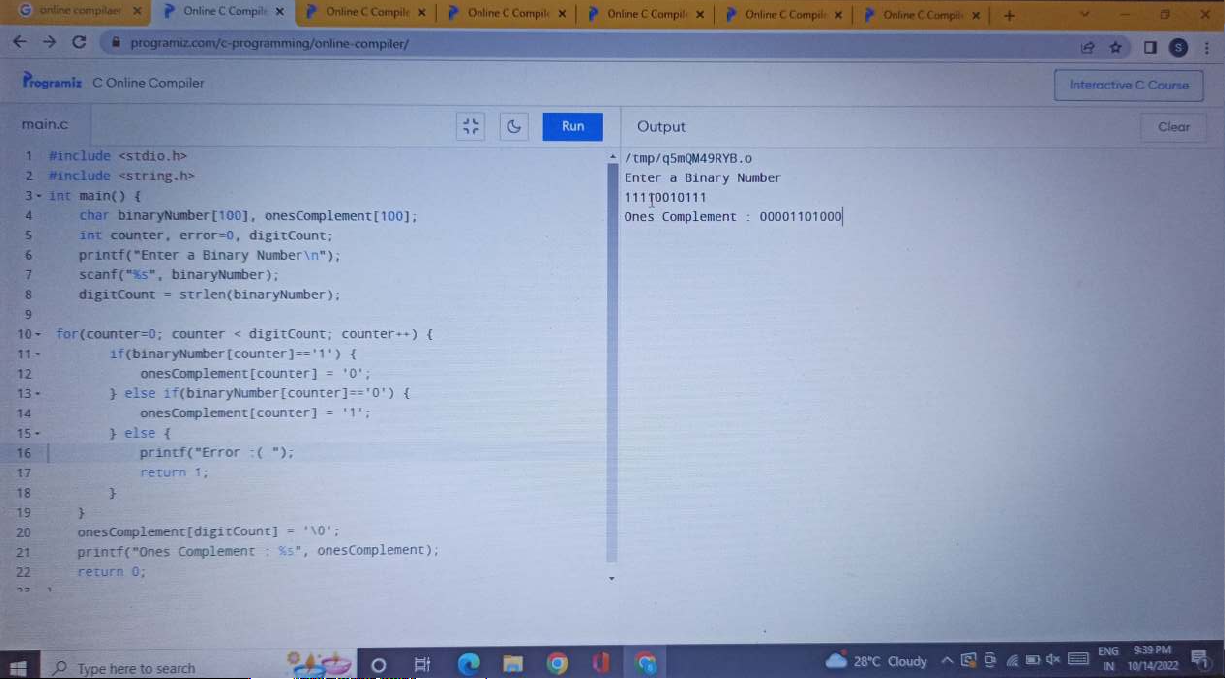
Task: Toggle fullscreen mode for the code editor
Action: point(470,126)
